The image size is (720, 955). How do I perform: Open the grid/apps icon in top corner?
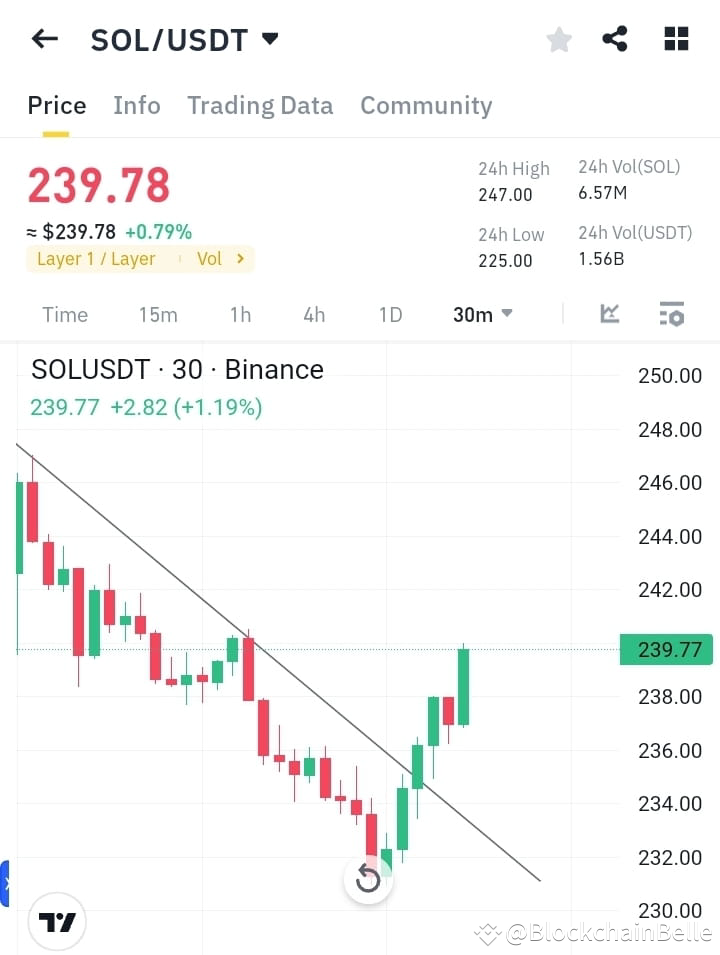tap(676, 39)
